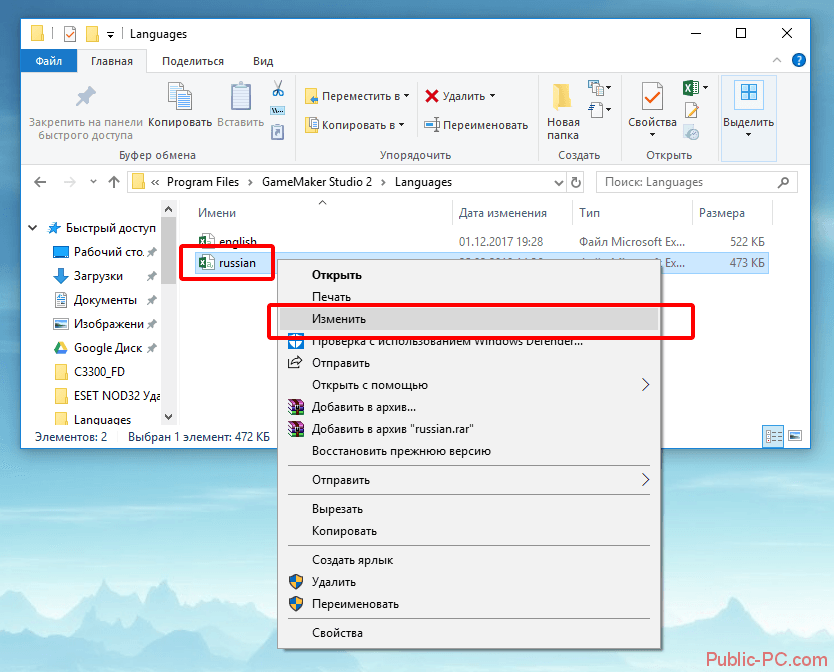Expand the Select (Выделить) dropdown
This screenshot has height=672, width=834.
[x=748, y=110]
